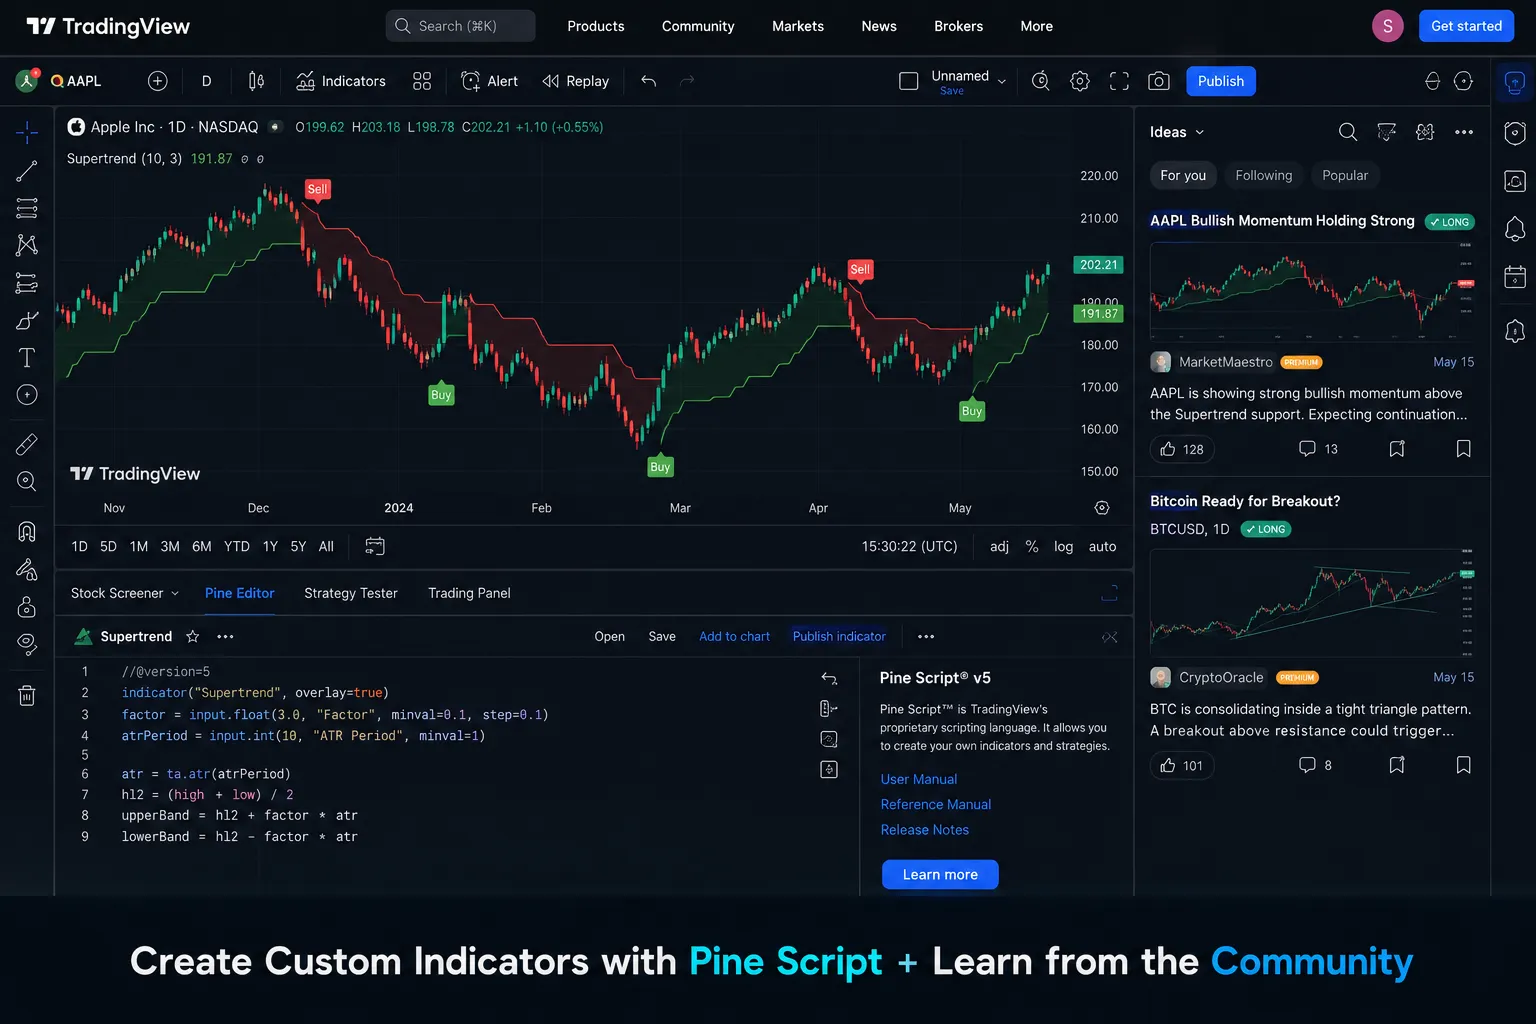
Task: Open the Pine Script User Manual link
Action: 918,779
